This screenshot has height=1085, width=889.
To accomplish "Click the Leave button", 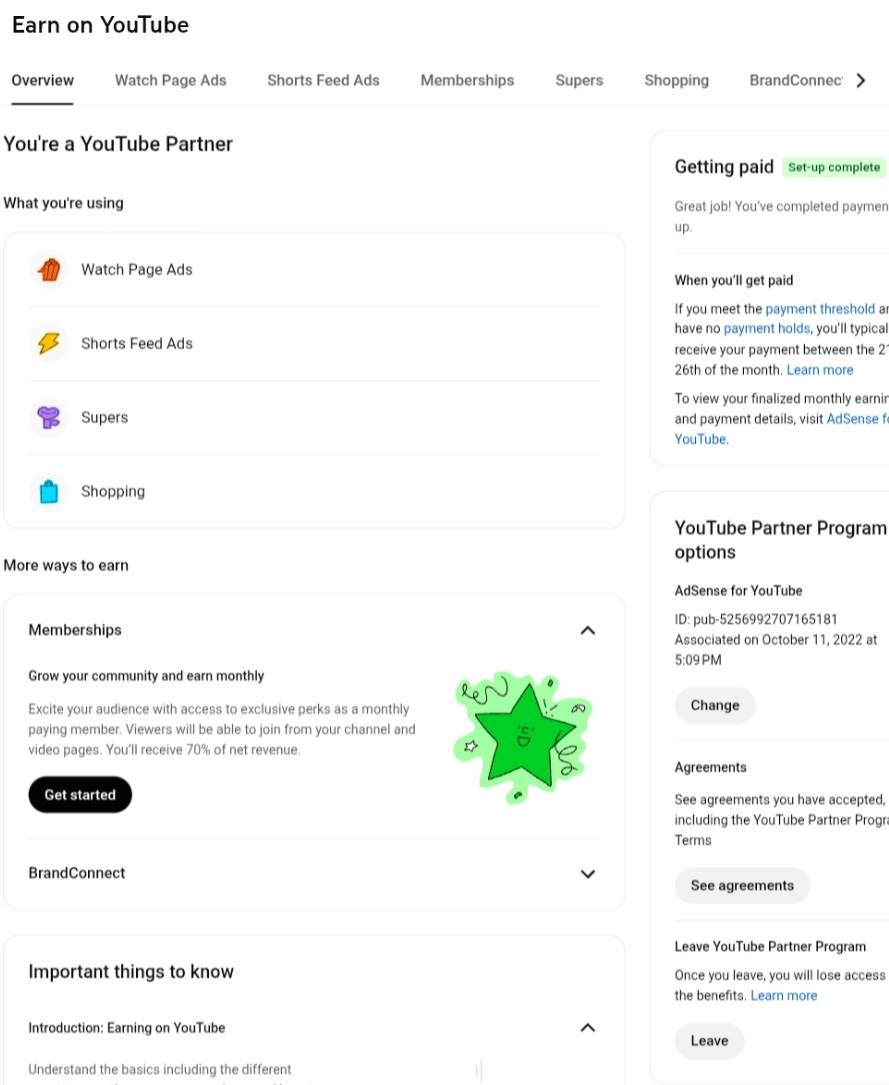I will pos(709,1040).
